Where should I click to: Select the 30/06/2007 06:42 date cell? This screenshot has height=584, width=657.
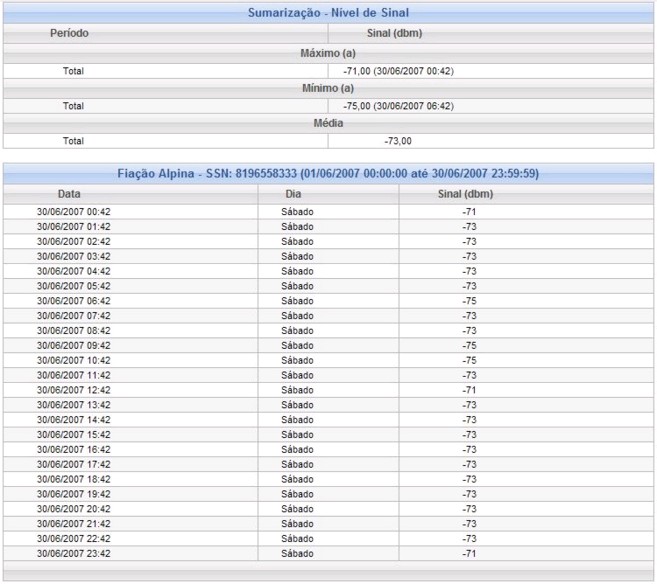pos(74,301)
